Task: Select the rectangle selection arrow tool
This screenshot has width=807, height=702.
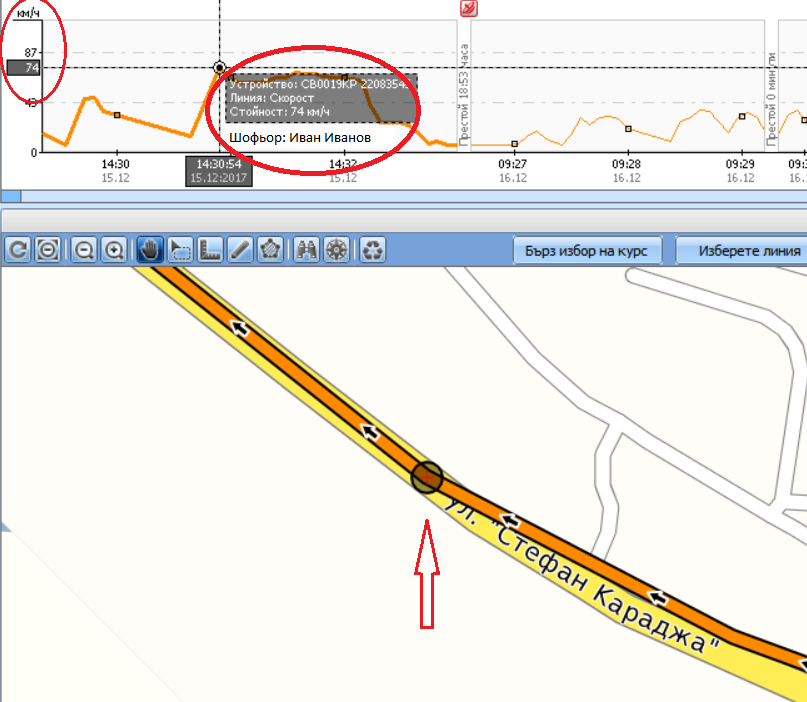Action: point(180,250)
